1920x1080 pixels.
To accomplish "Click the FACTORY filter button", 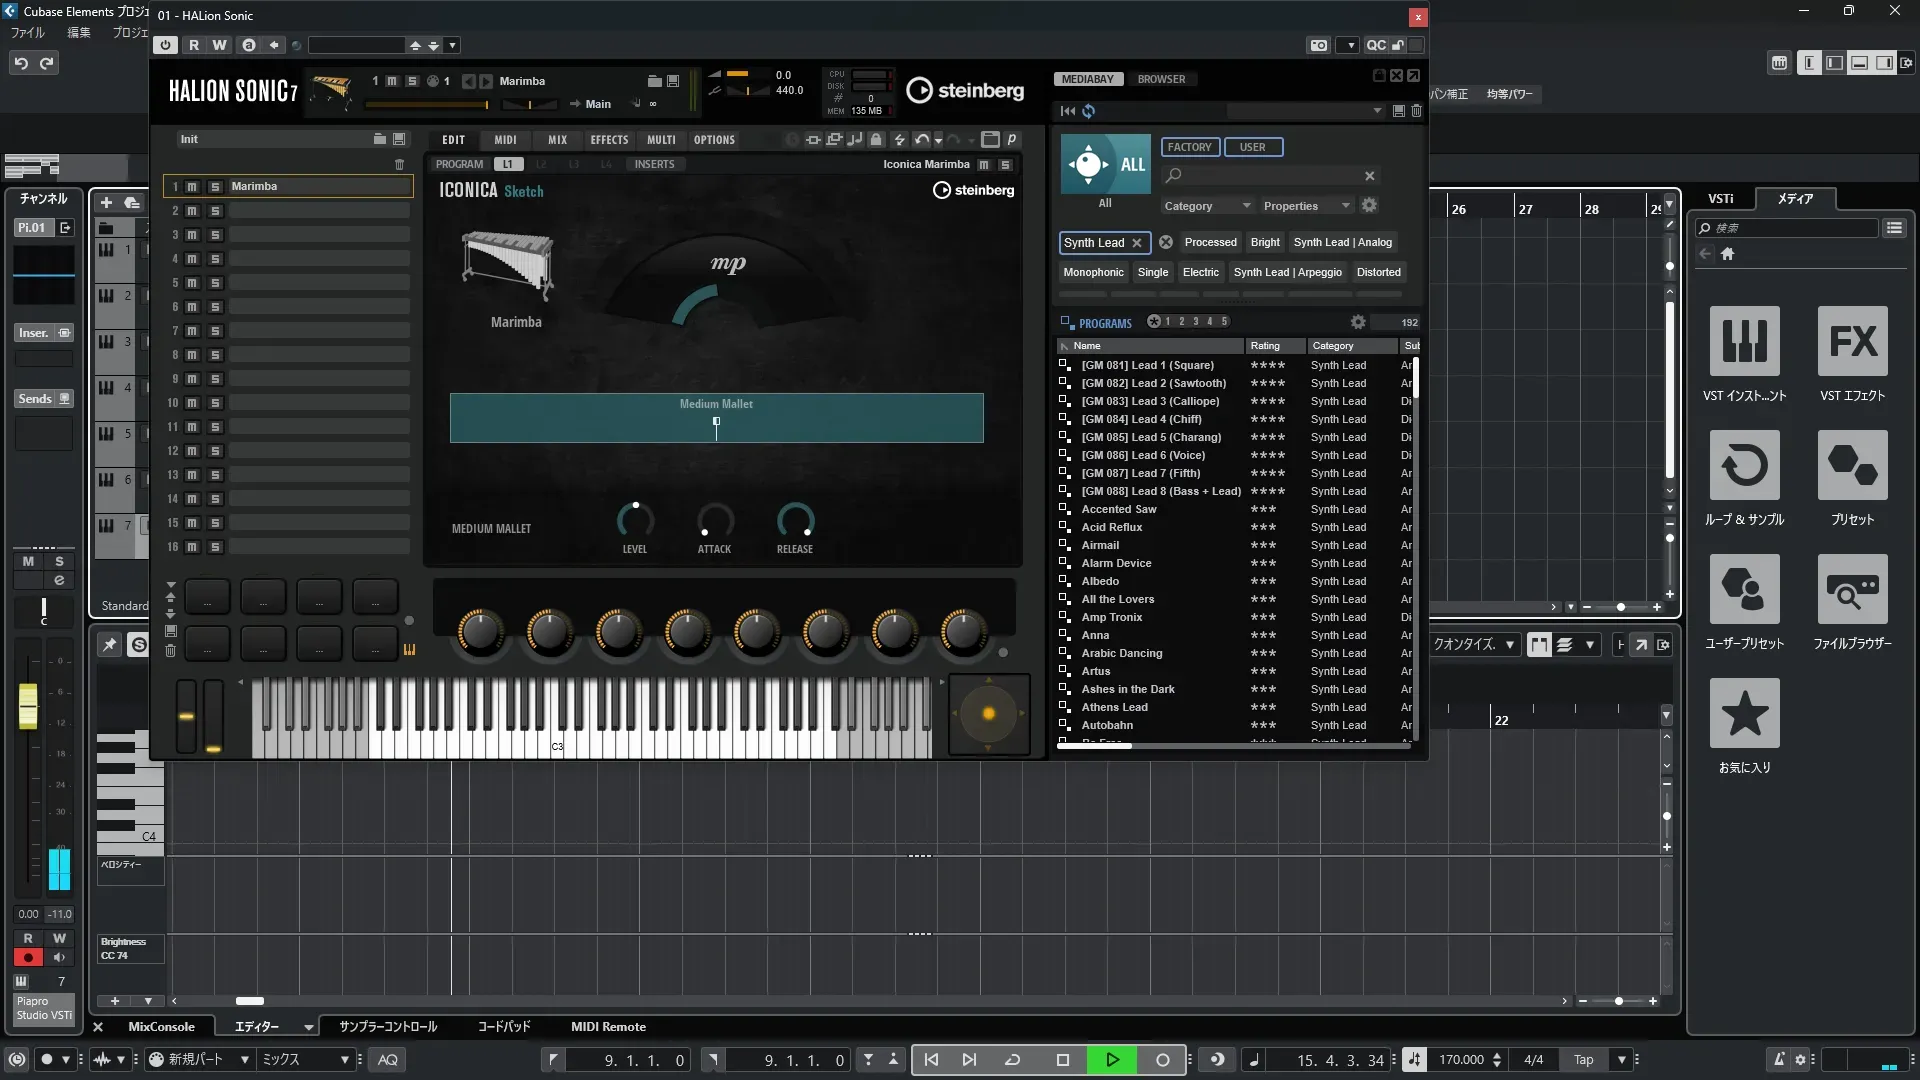I will click(x=1189, y=147).
